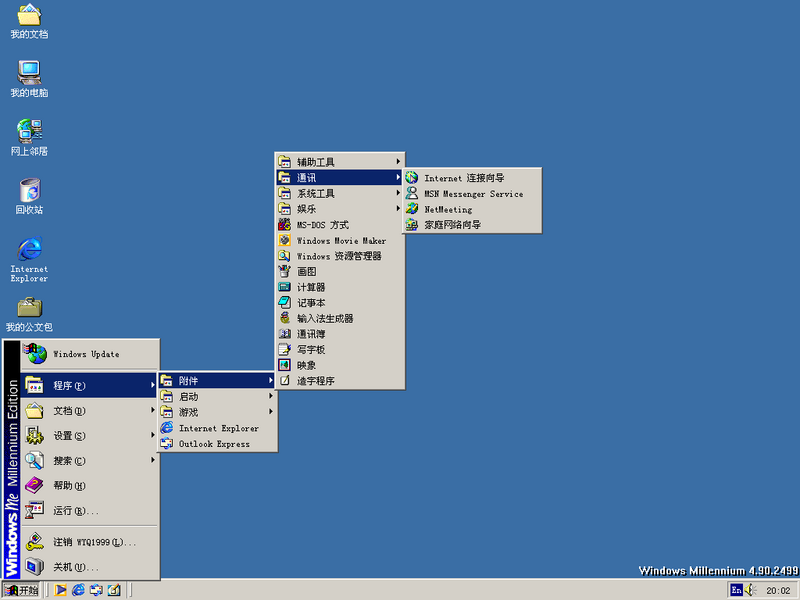800x600 pixels.
Task: Open Windows Movie Maker
Action: pos(340,240)
